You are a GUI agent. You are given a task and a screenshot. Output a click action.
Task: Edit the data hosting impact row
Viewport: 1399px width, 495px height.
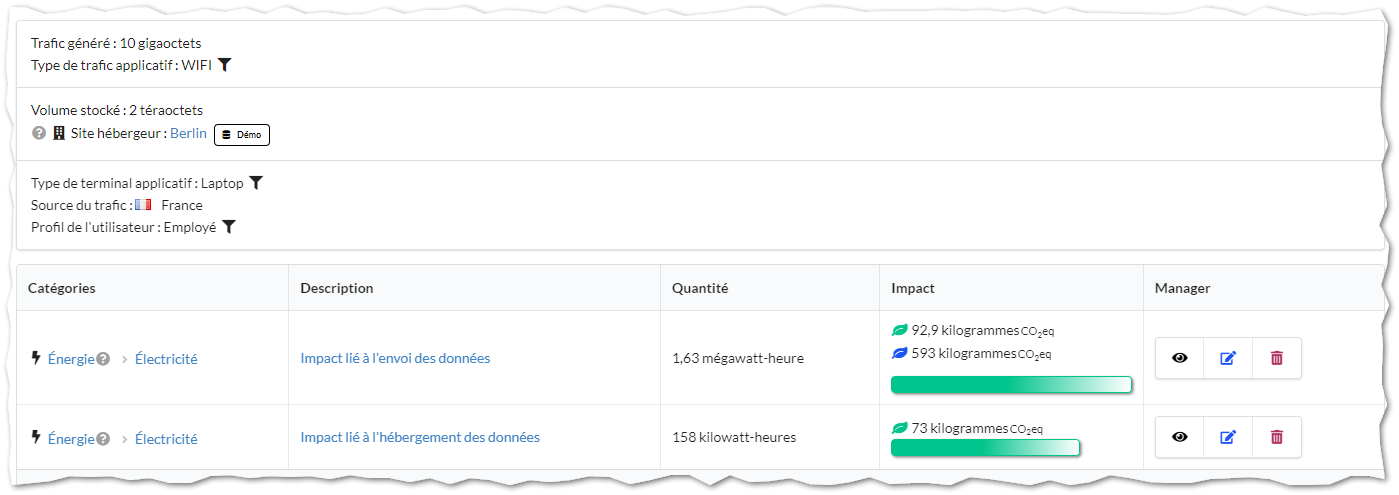1228,437
